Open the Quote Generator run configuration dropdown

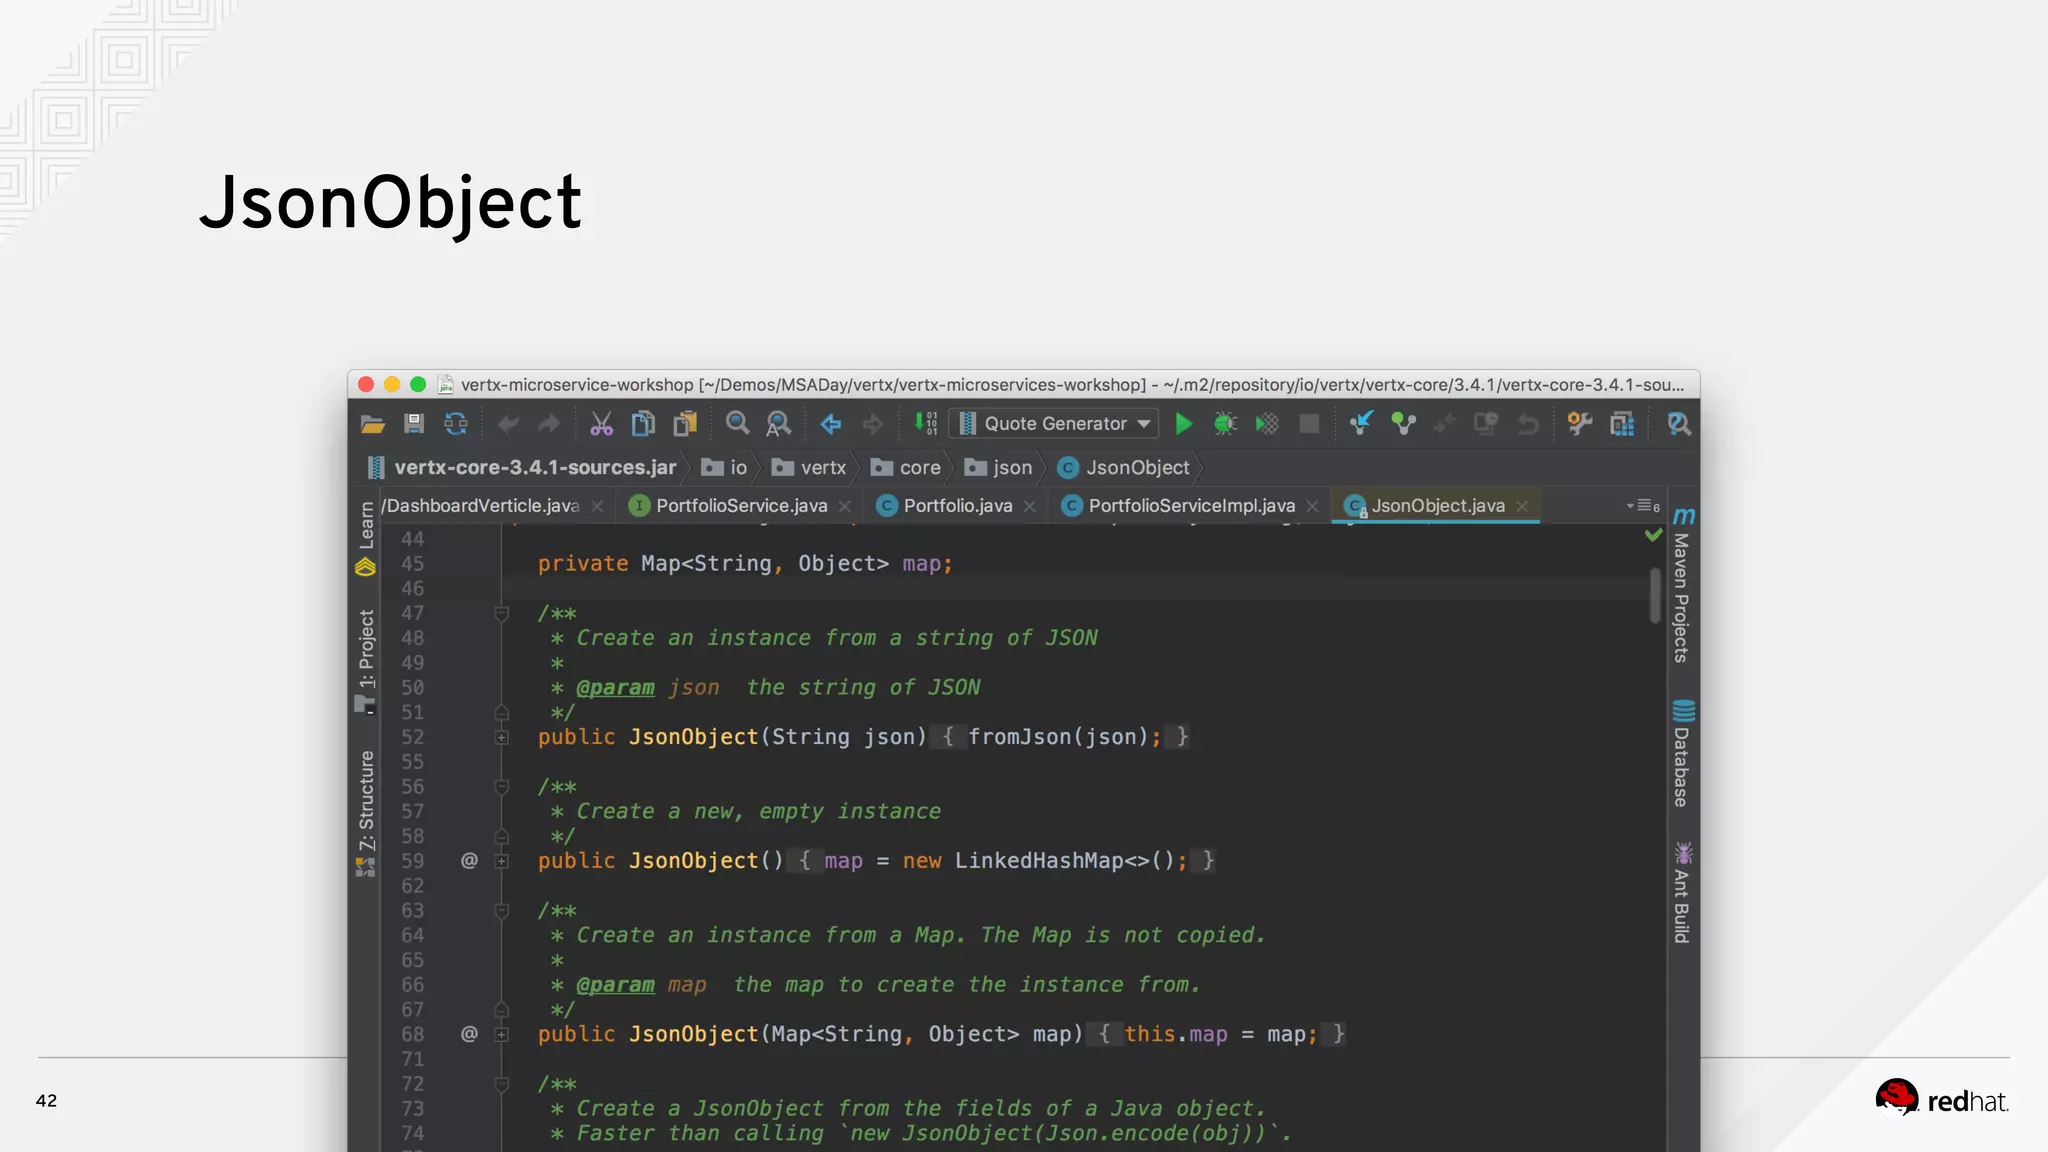click(1055, 424)
